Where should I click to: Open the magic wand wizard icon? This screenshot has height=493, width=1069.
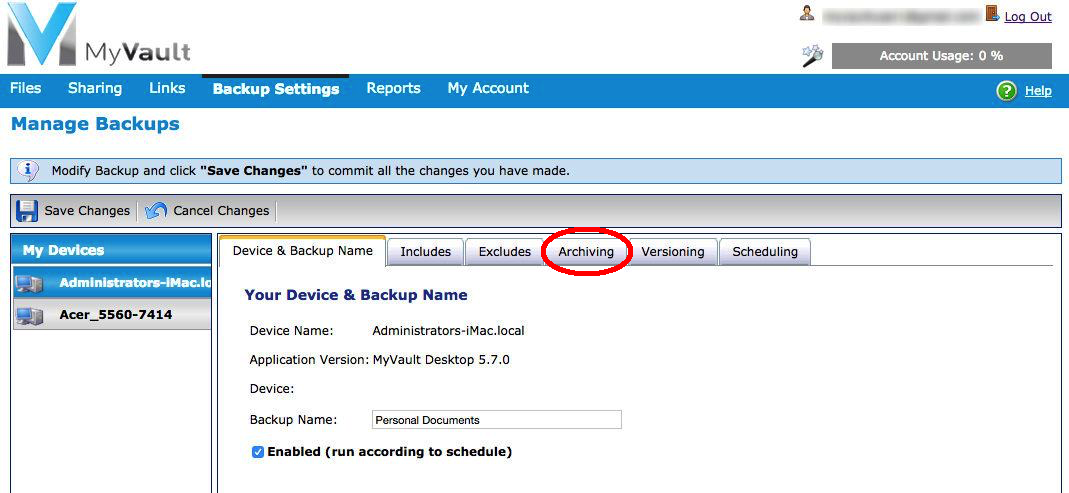(x=813, y=56)
